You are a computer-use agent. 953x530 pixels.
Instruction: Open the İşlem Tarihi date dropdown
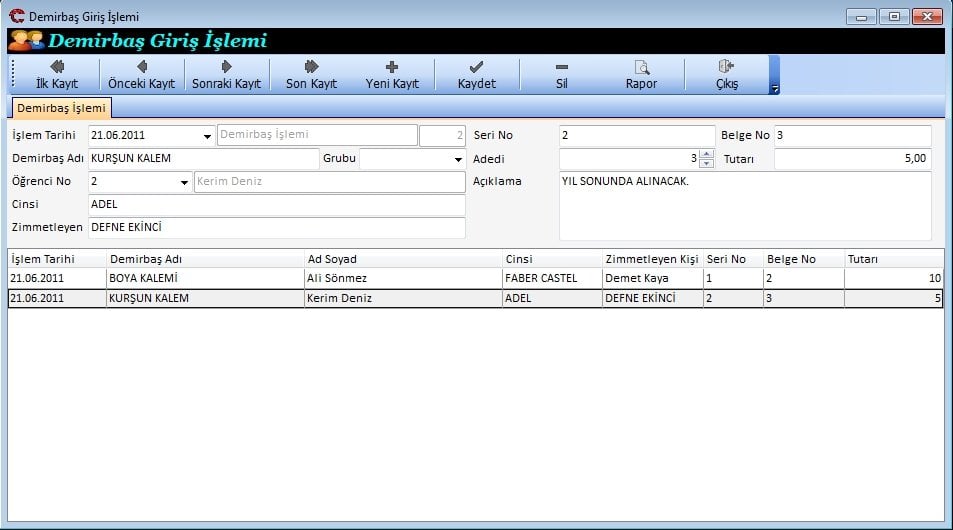(x=207, y=136)
